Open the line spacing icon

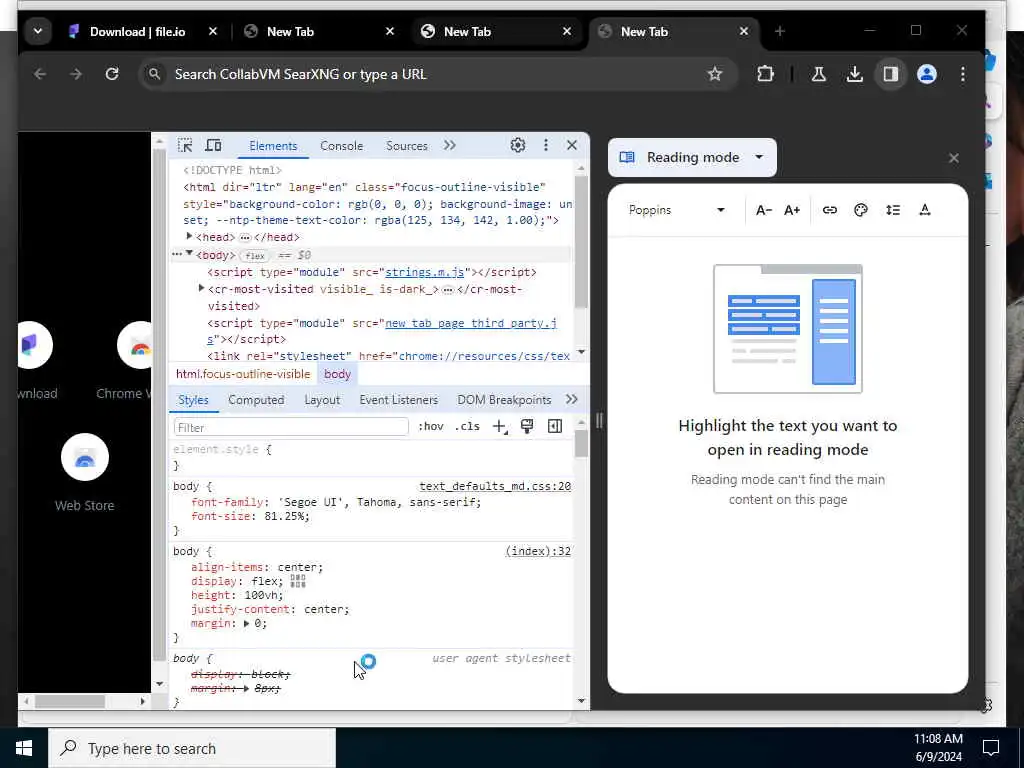tap(893, 210)
